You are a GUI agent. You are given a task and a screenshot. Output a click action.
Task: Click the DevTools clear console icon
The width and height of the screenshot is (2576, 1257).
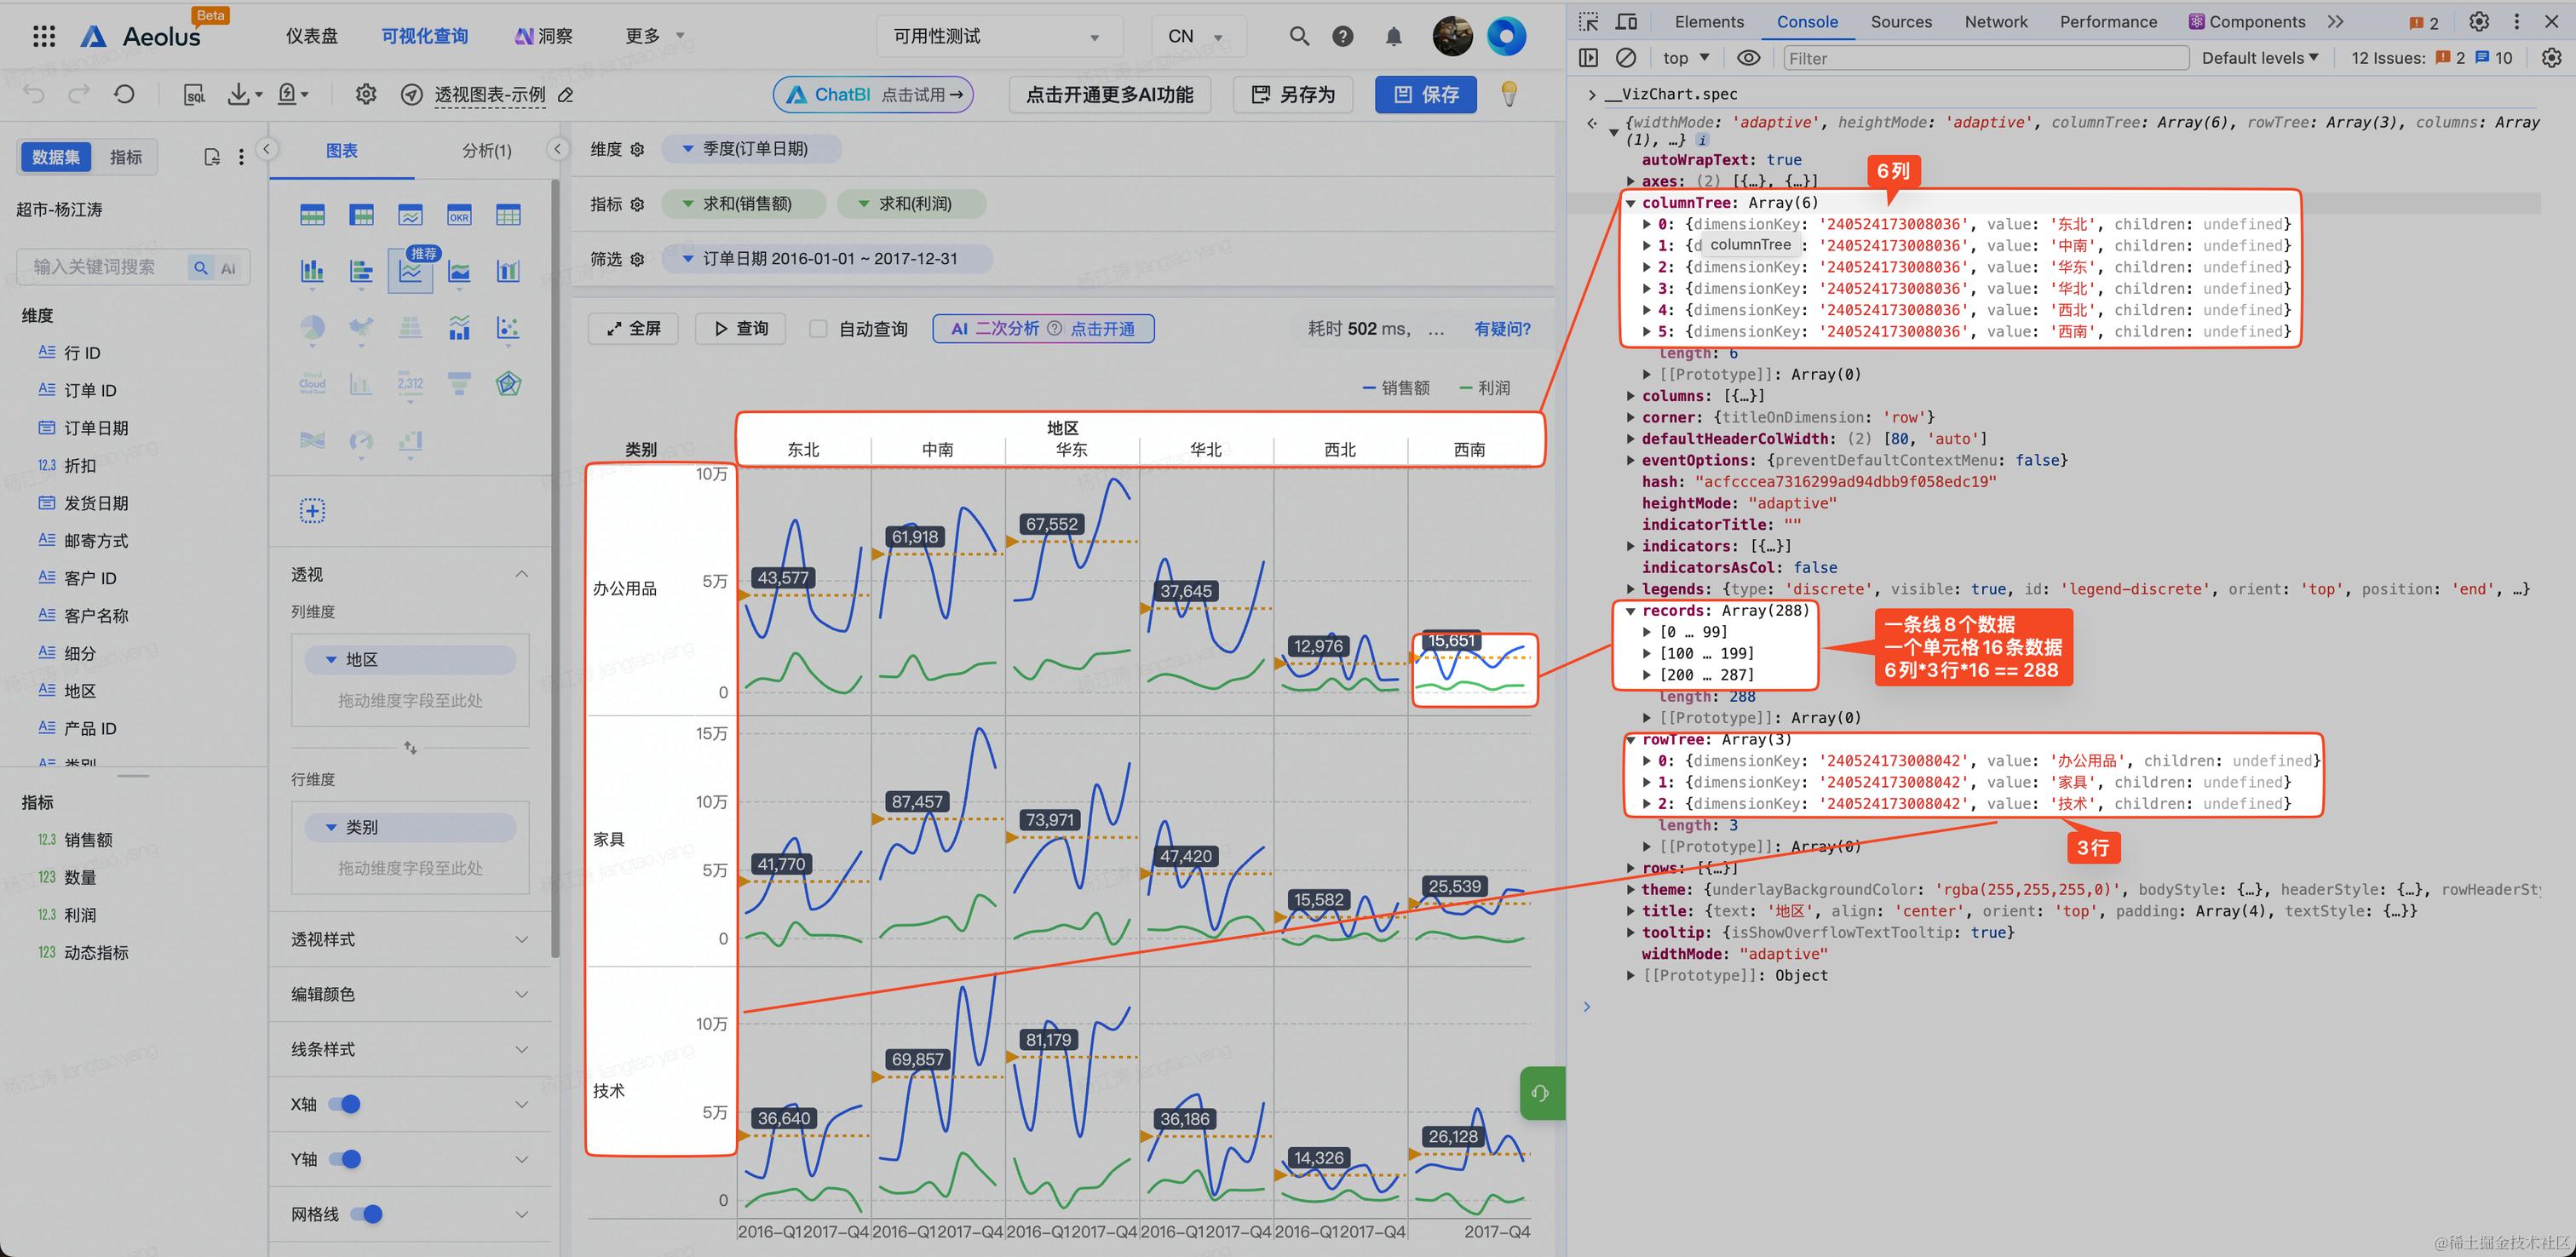click(1626, 58)
